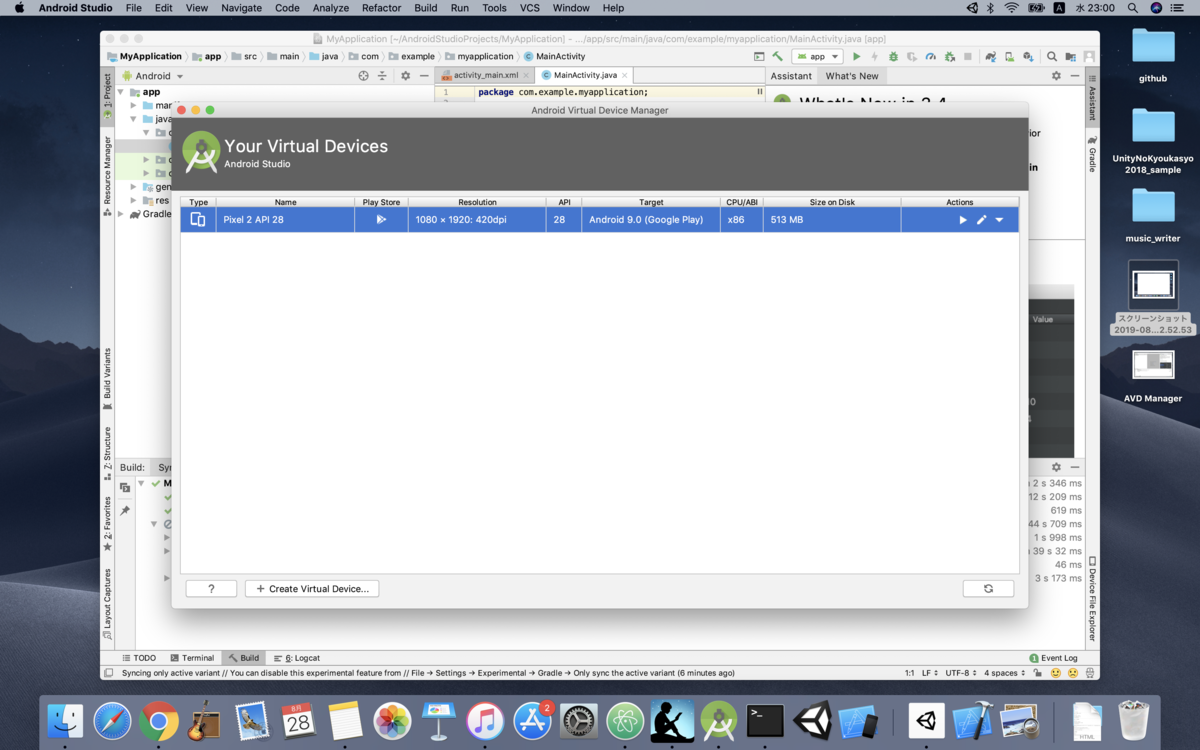Open SDK Manager toolbar icon
Viewport: 1200px width, 750px height.
pyautogui.click(x=1029, y=57)
